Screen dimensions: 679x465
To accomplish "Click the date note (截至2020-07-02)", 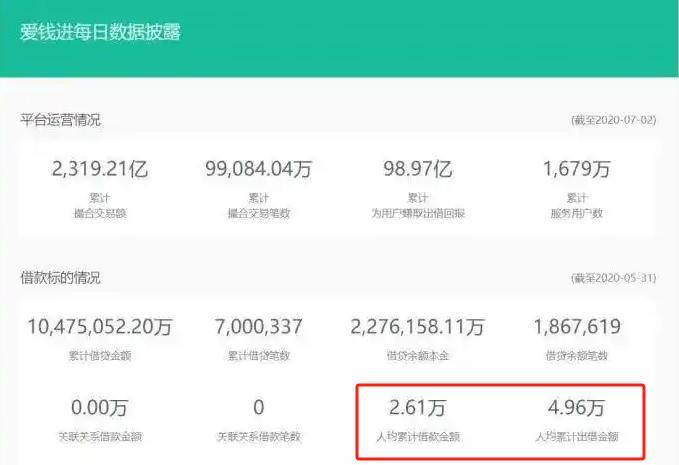I will coord(613,120).
